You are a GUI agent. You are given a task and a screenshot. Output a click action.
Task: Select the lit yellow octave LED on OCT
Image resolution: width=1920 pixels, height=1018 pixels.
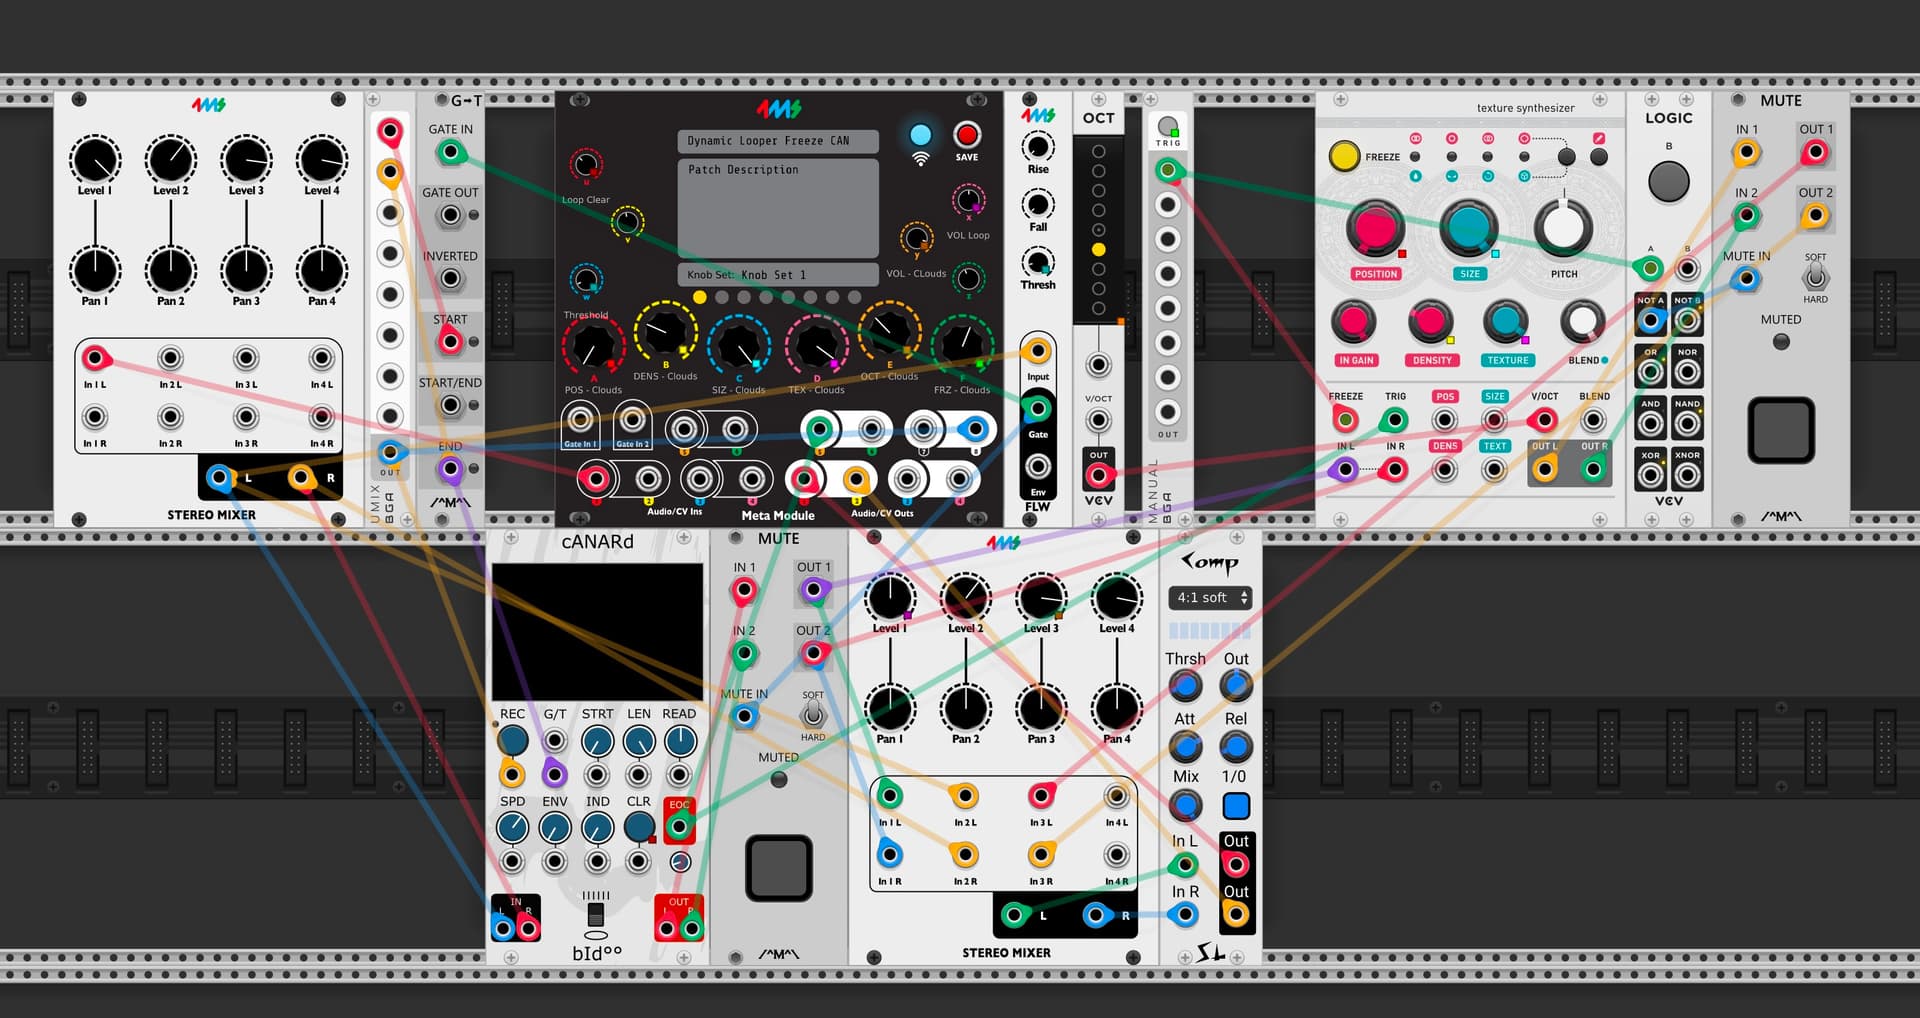[x=1098, y=249]
